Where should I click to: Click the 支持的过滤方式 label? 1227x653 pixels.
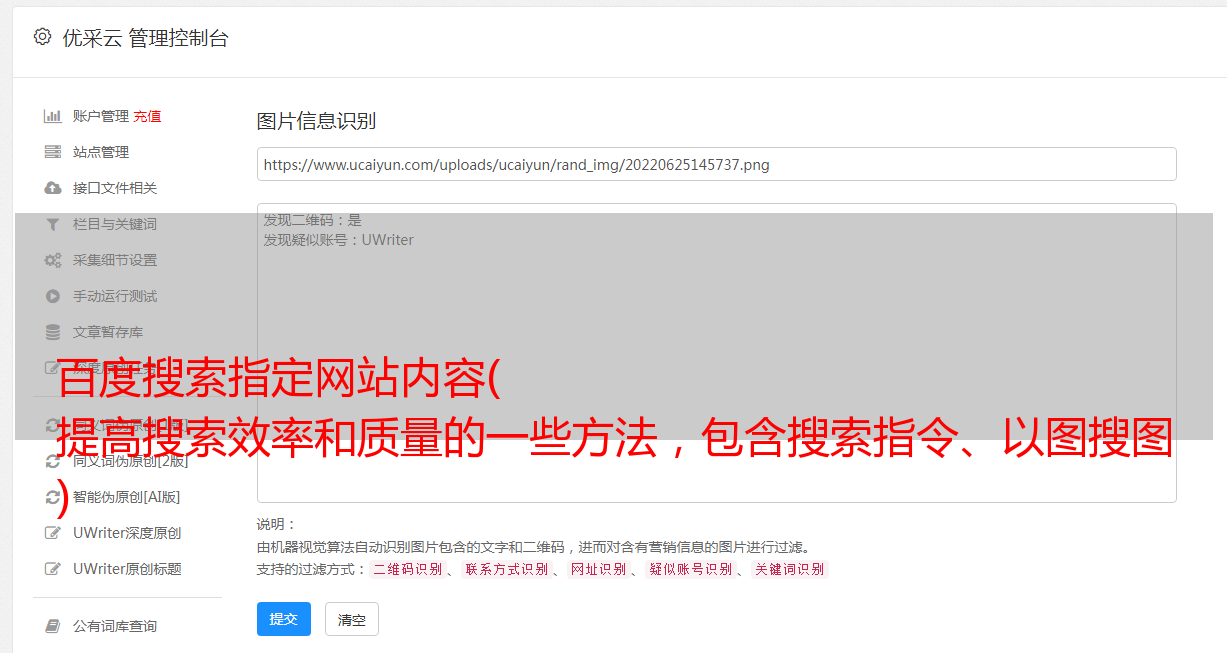[311, 569]
